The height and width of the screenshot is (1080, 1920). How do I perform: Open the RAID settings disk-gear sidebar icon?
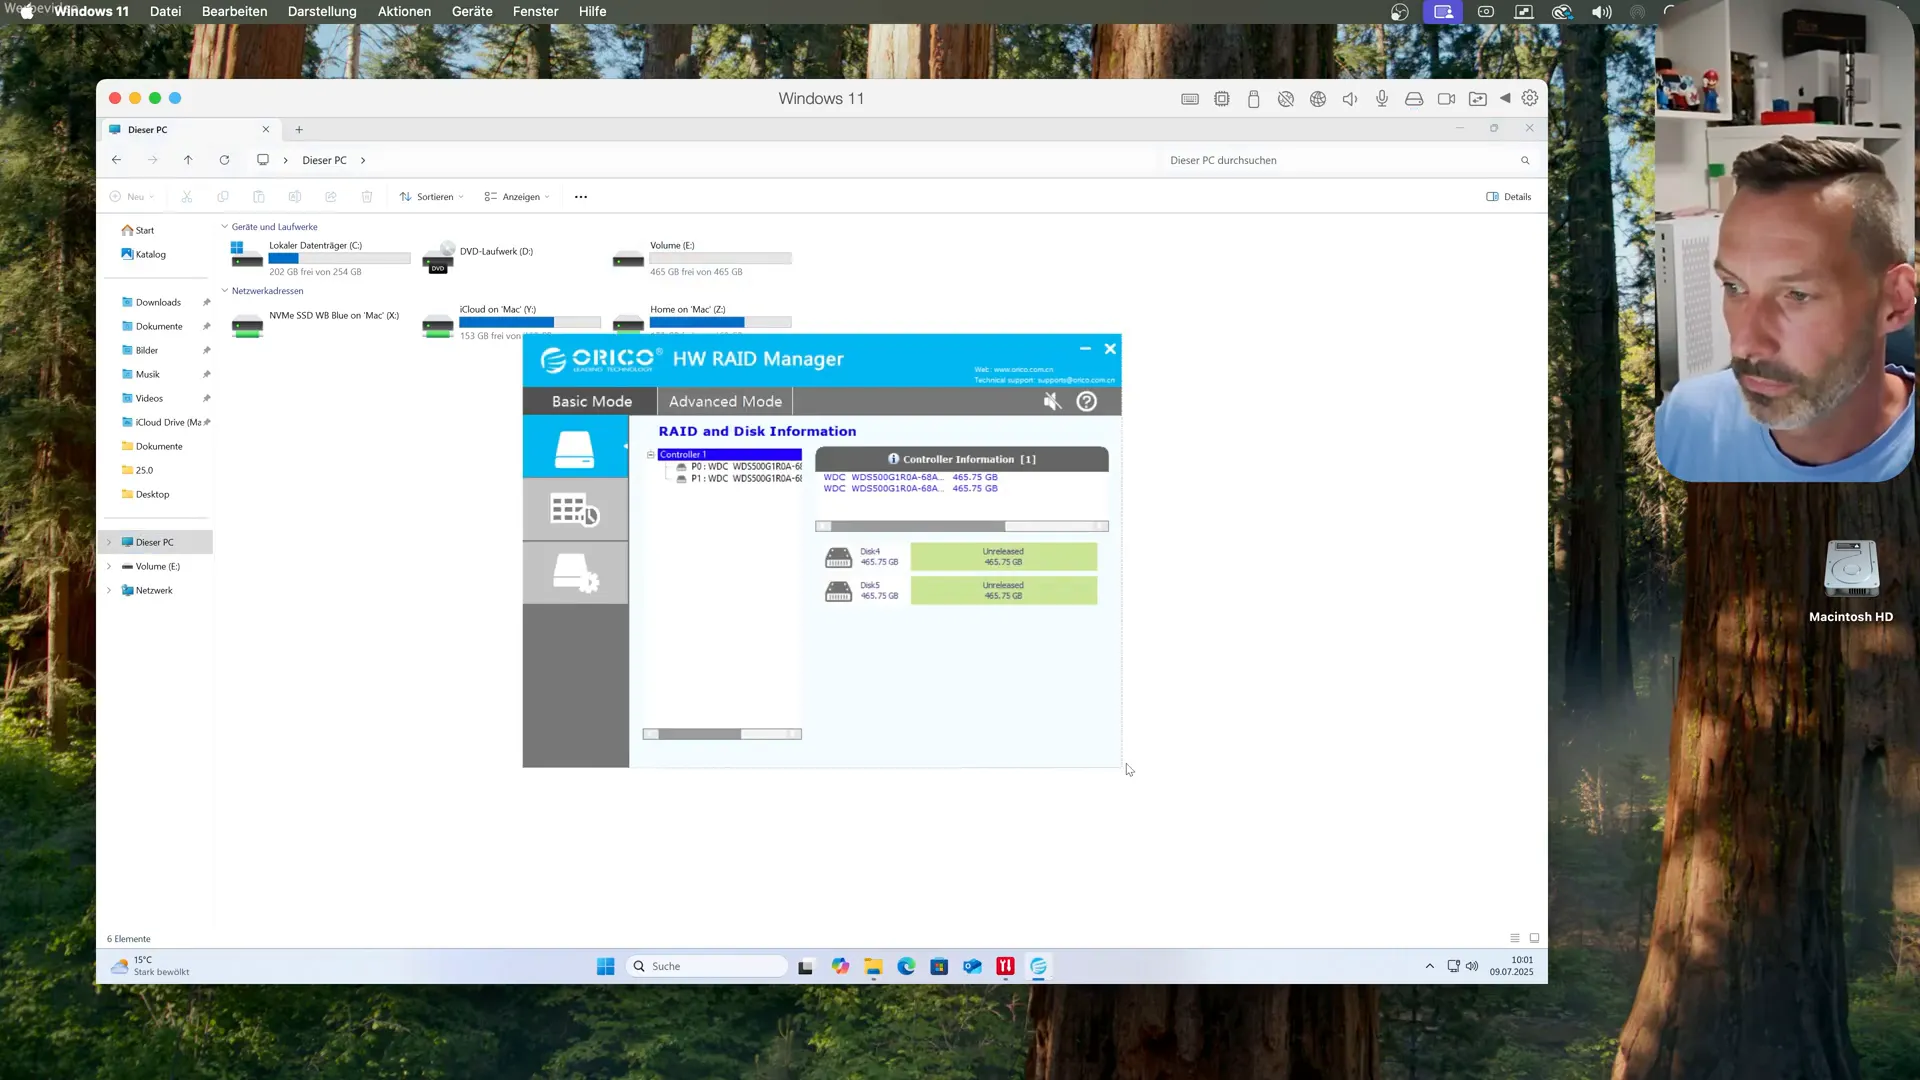pyautogui.click(x=575, y=573)
